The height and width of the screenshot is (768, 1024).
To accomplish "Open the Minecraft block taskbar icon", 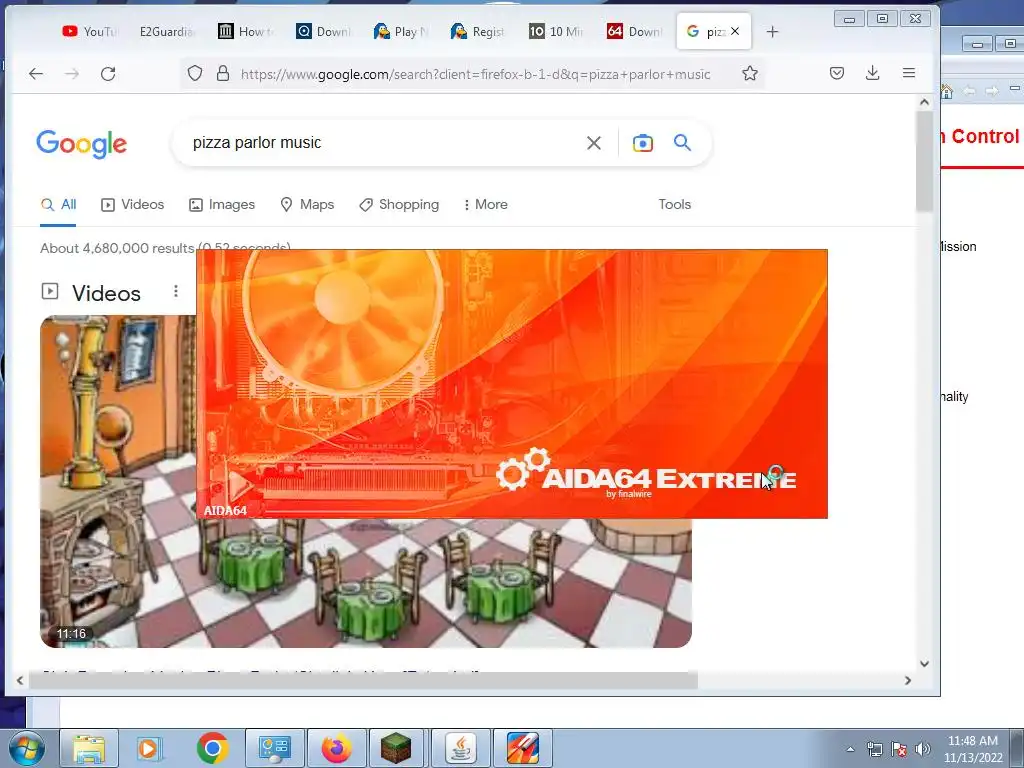I will click(x=396, y=748).
